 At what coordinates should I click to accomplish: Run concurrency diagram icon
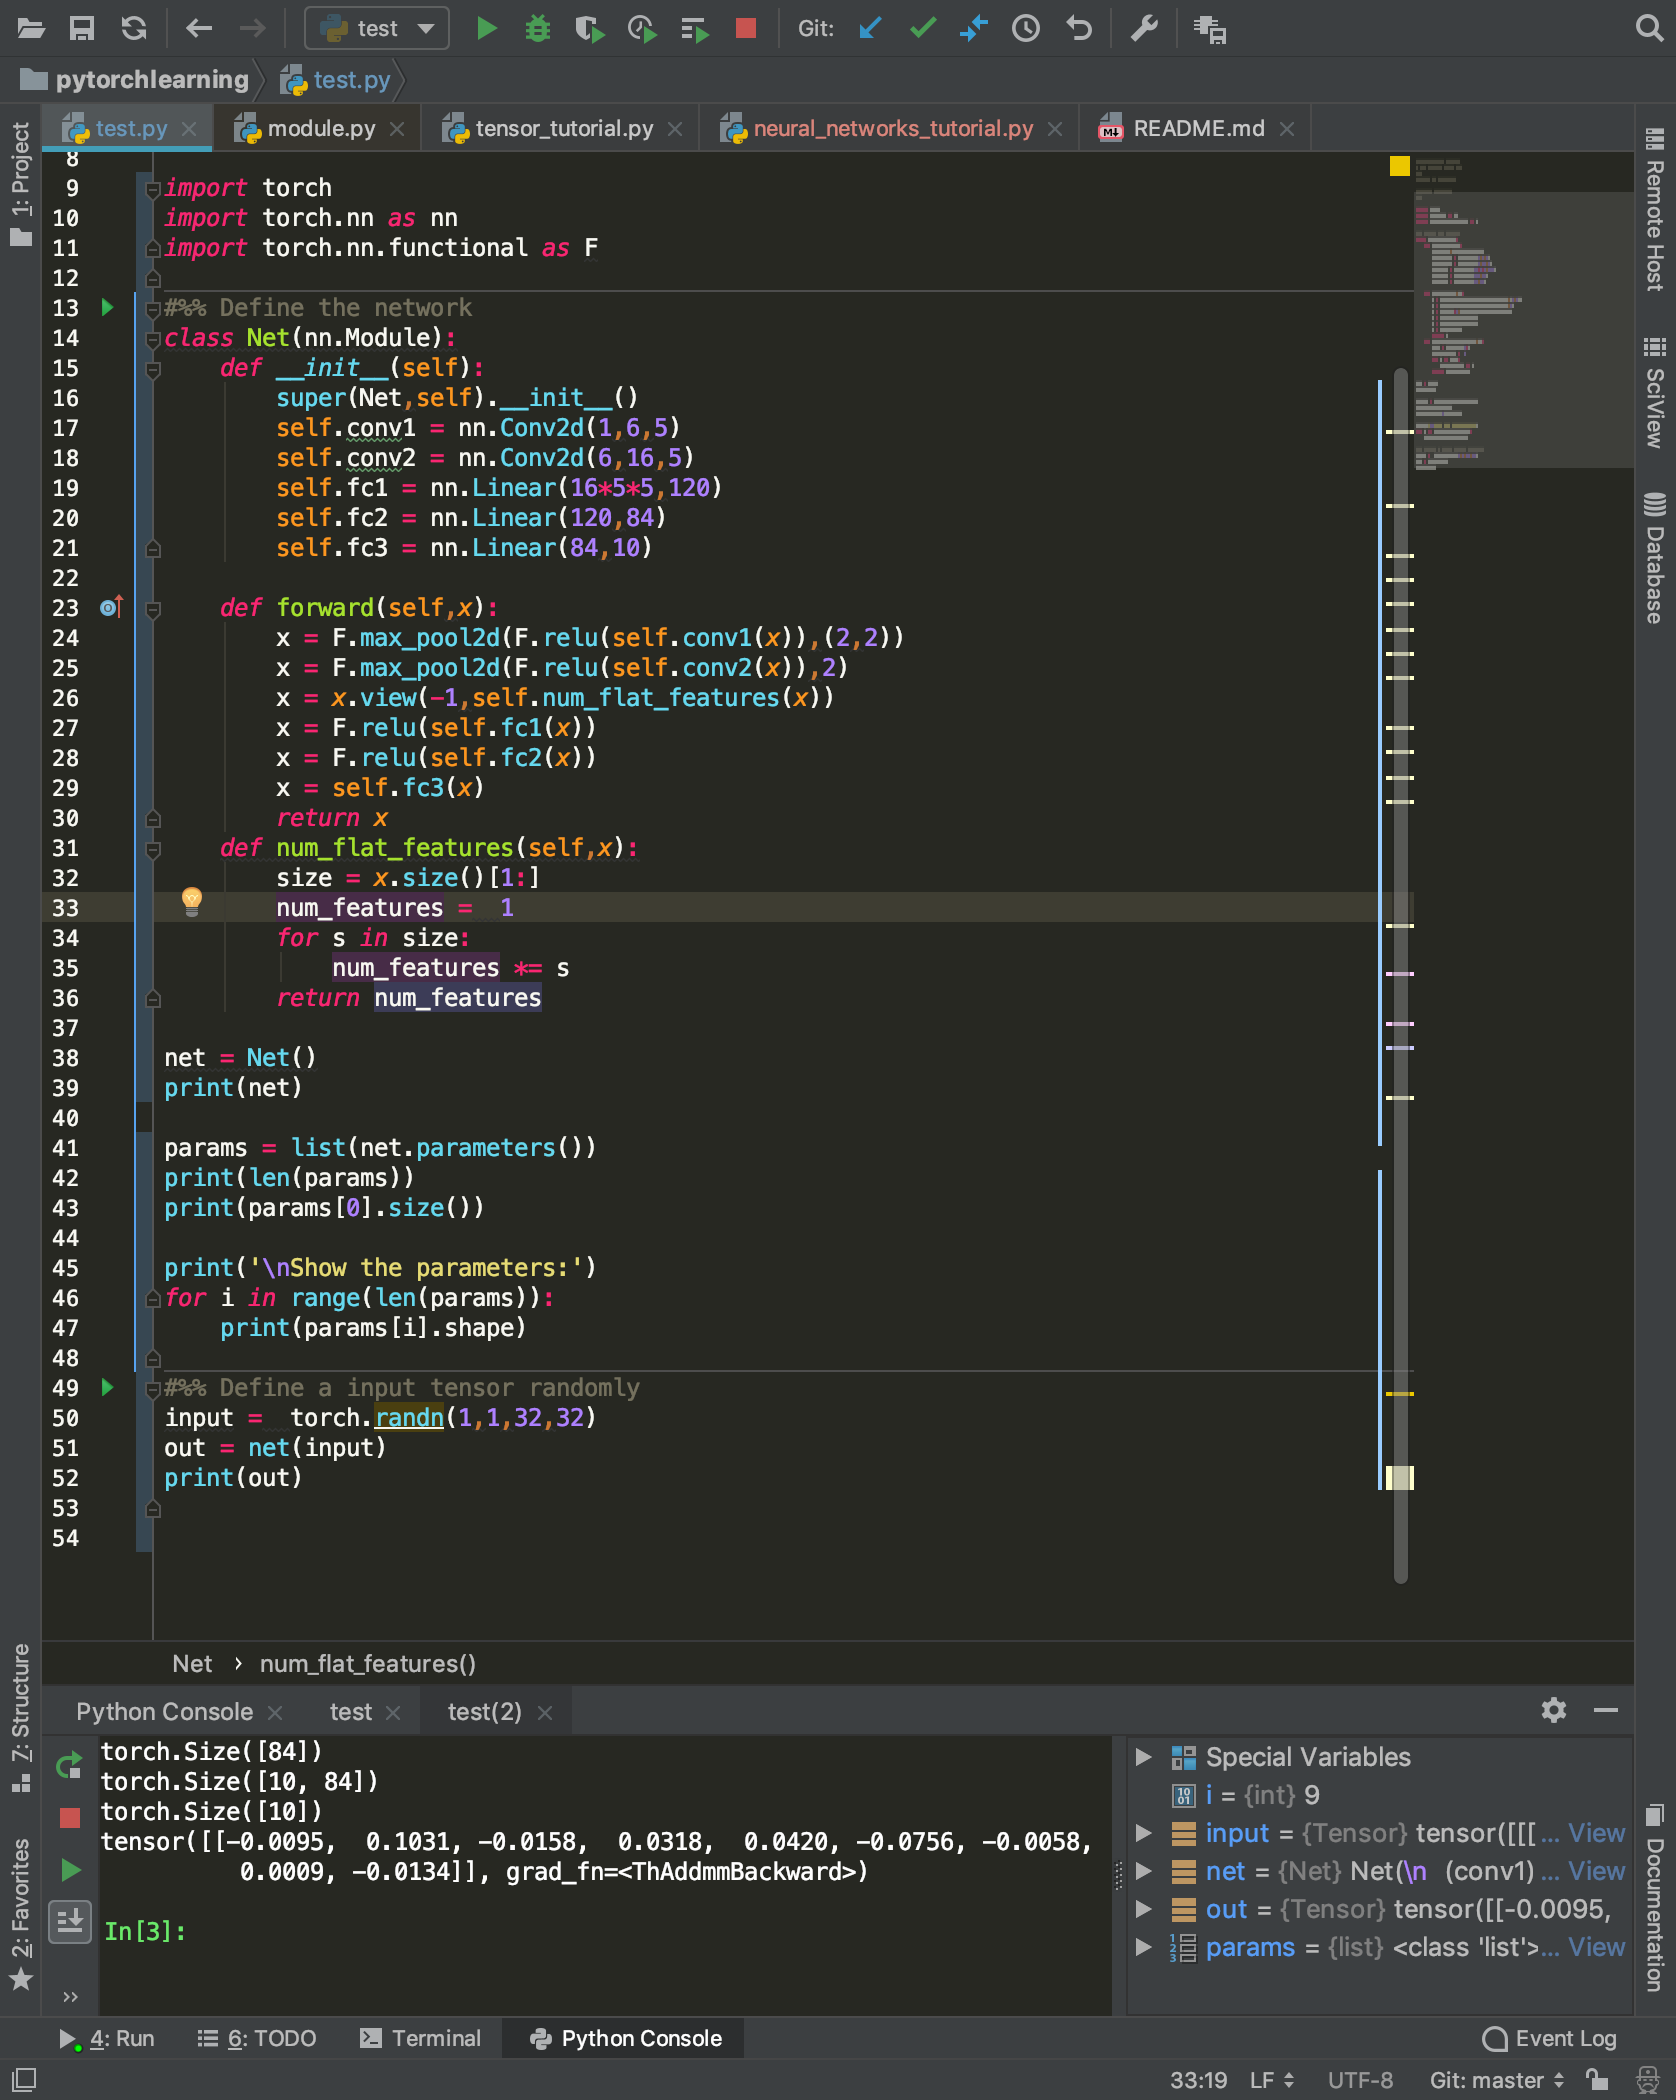pos(694,28)
